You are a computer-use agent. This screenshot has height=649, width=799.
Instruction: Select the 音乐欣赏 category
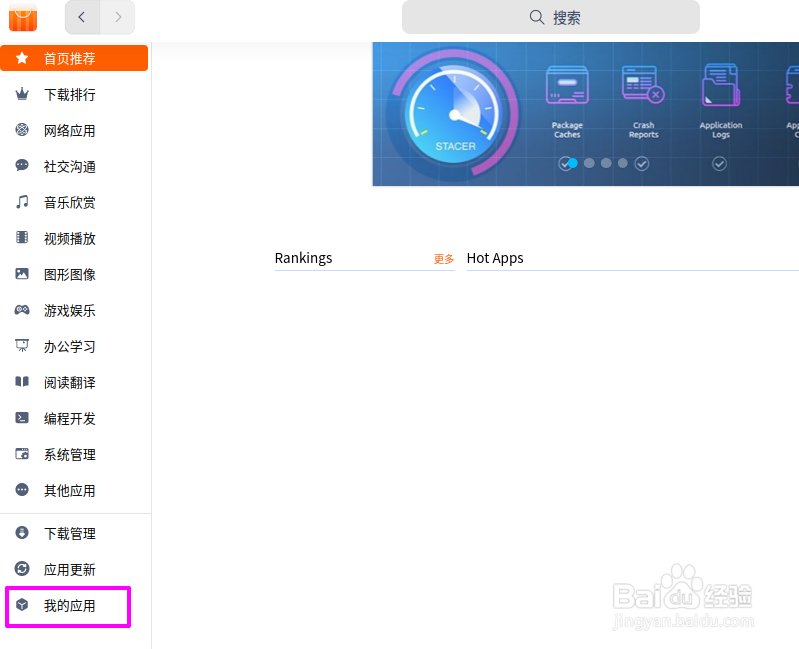tap(74, 202)
